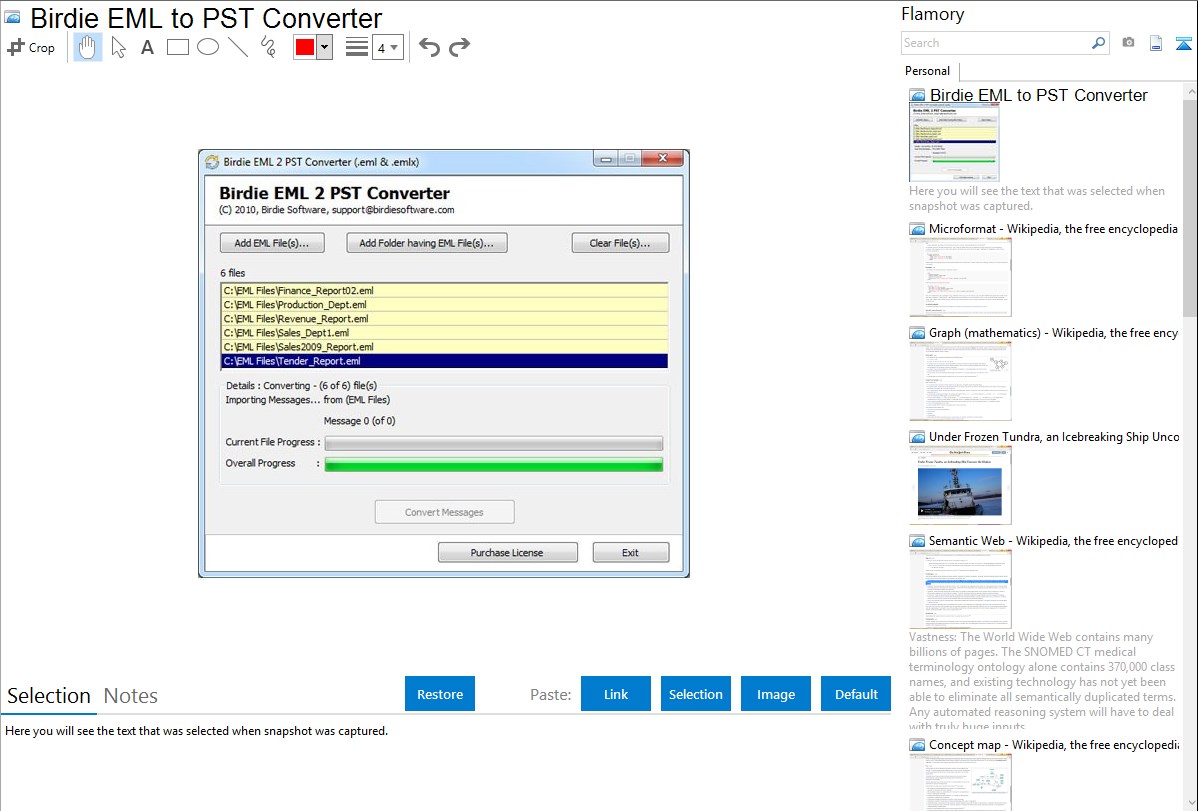Click the icon beside Semantic Web title
The width and height of the screenshot is (1198, 811).
pos(917,541)
